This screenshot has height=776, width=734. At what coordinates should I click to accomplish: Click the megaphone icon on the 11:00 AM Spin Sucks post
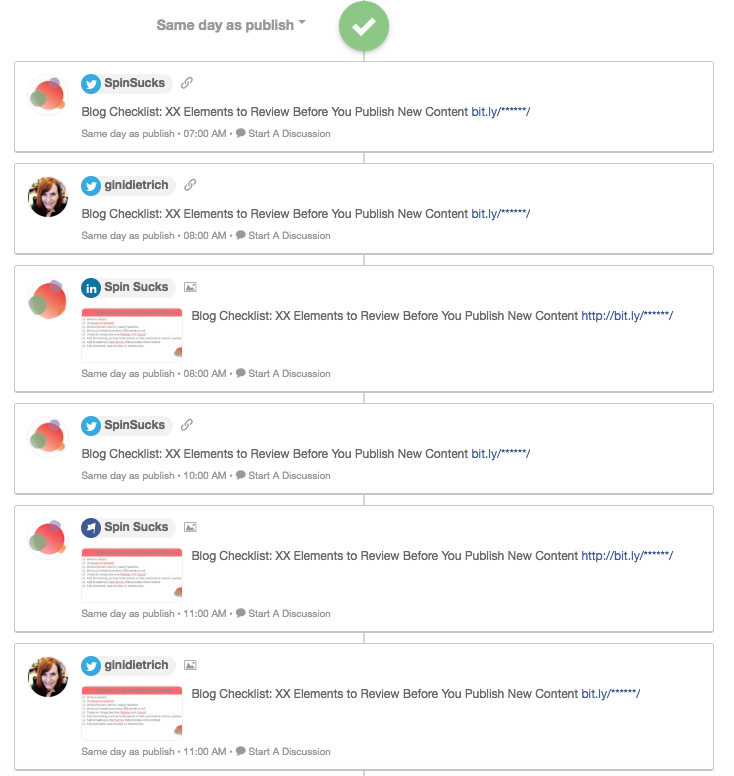coord(91,528)
